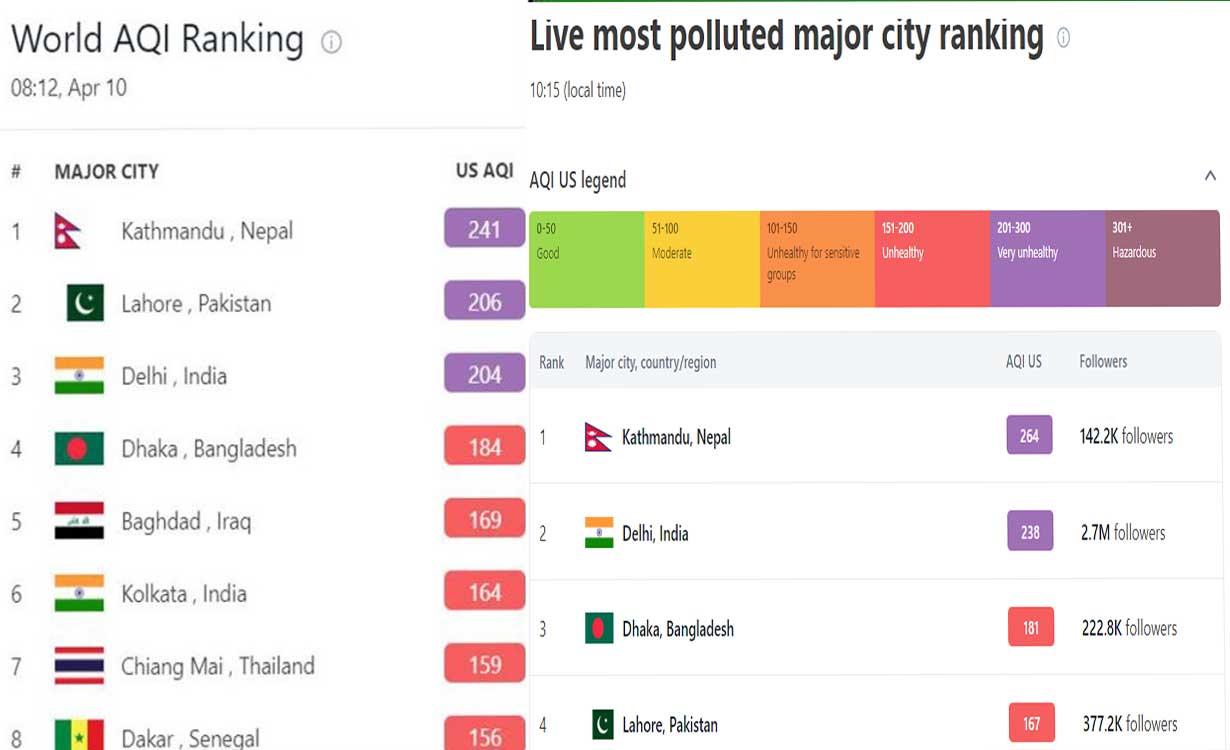
Task: Click the 181 AQI badge for Dhaka
Action: click(1030, 628)
